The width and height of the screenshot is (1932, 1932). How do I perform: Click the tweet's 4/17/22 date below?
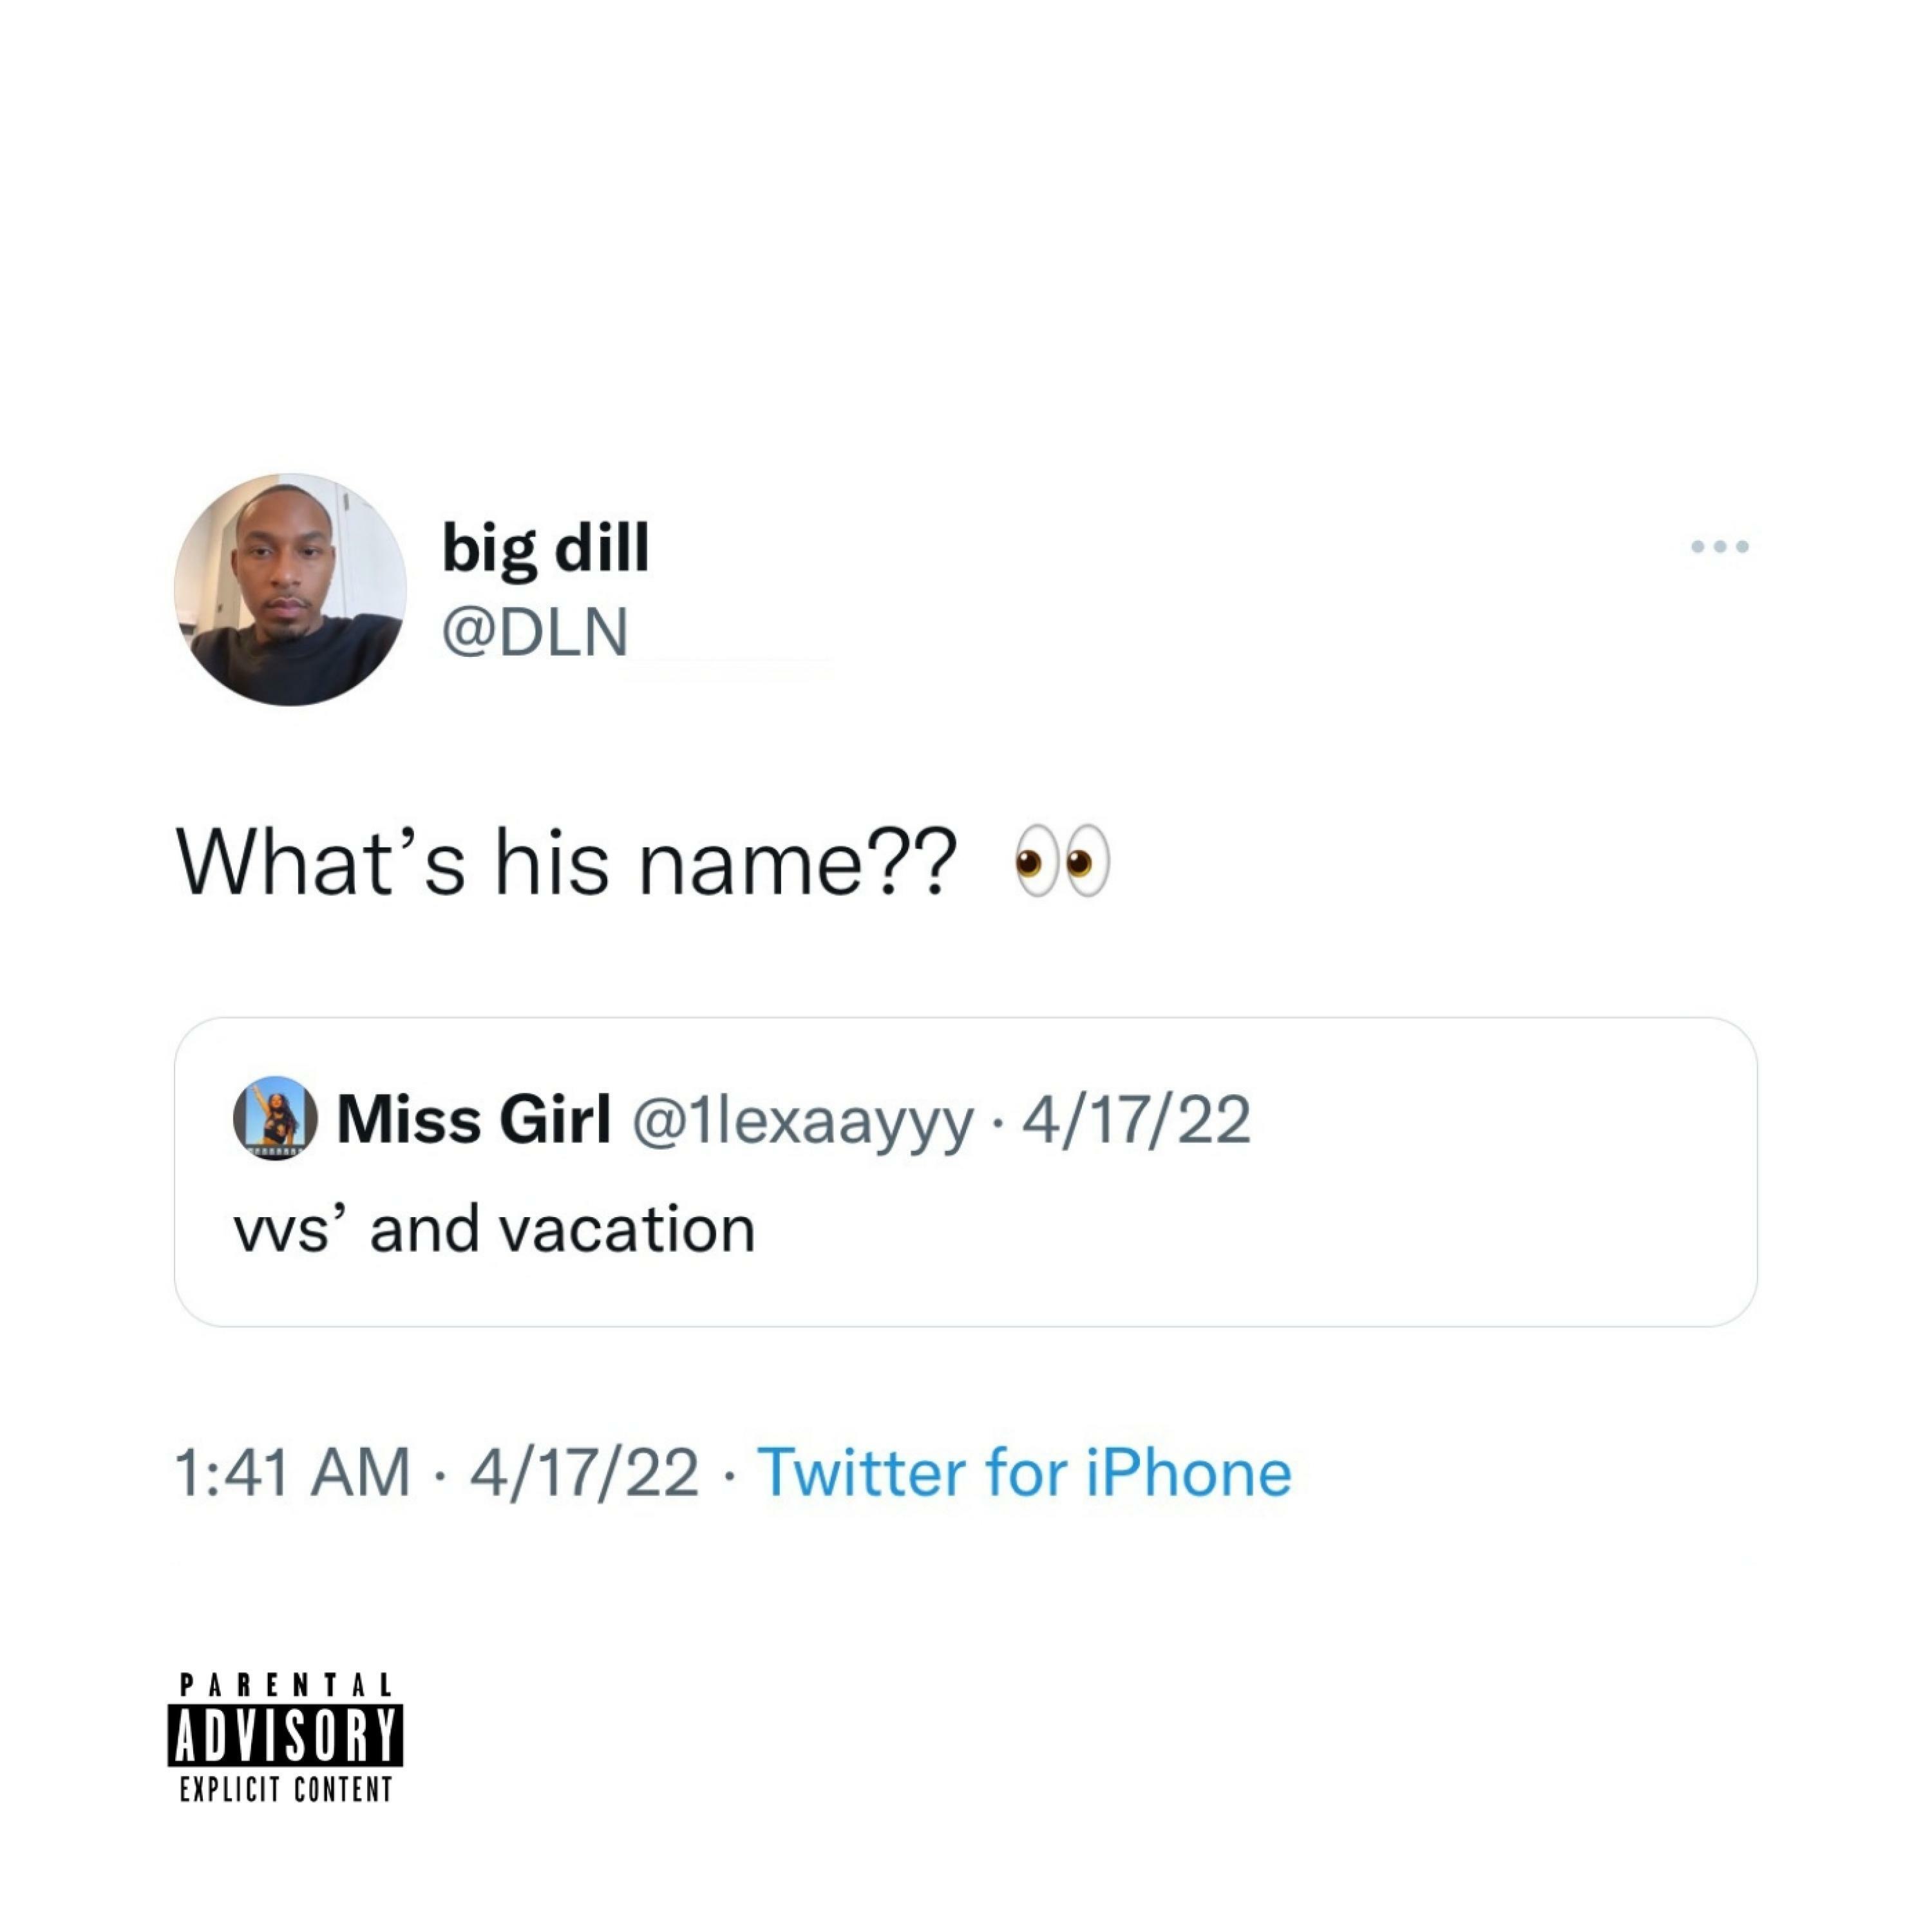click(585, 1472)
